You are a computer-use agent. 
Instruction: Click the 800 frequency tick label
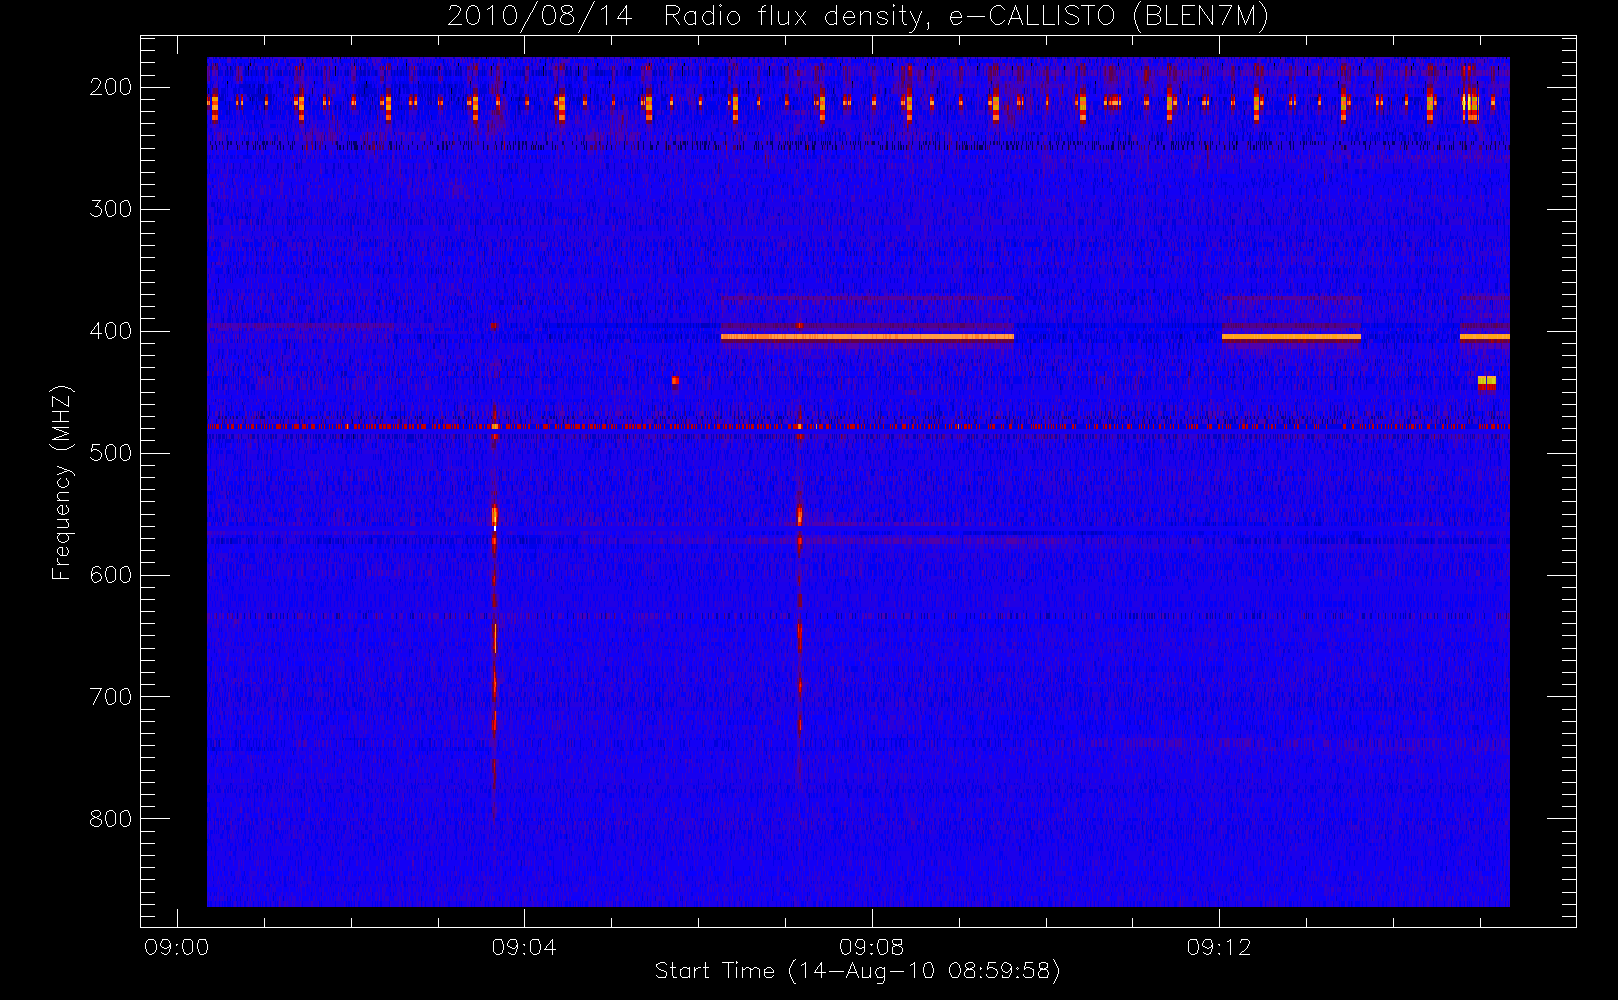point(111,819)
